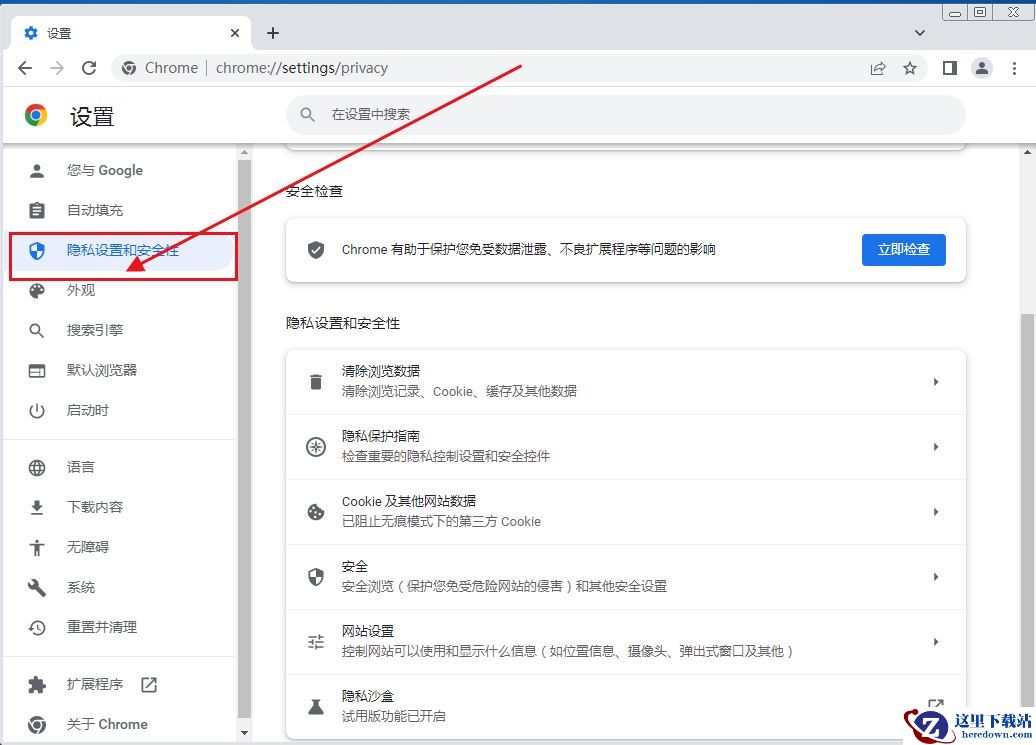Click the reload page icon

click(89, 68)
